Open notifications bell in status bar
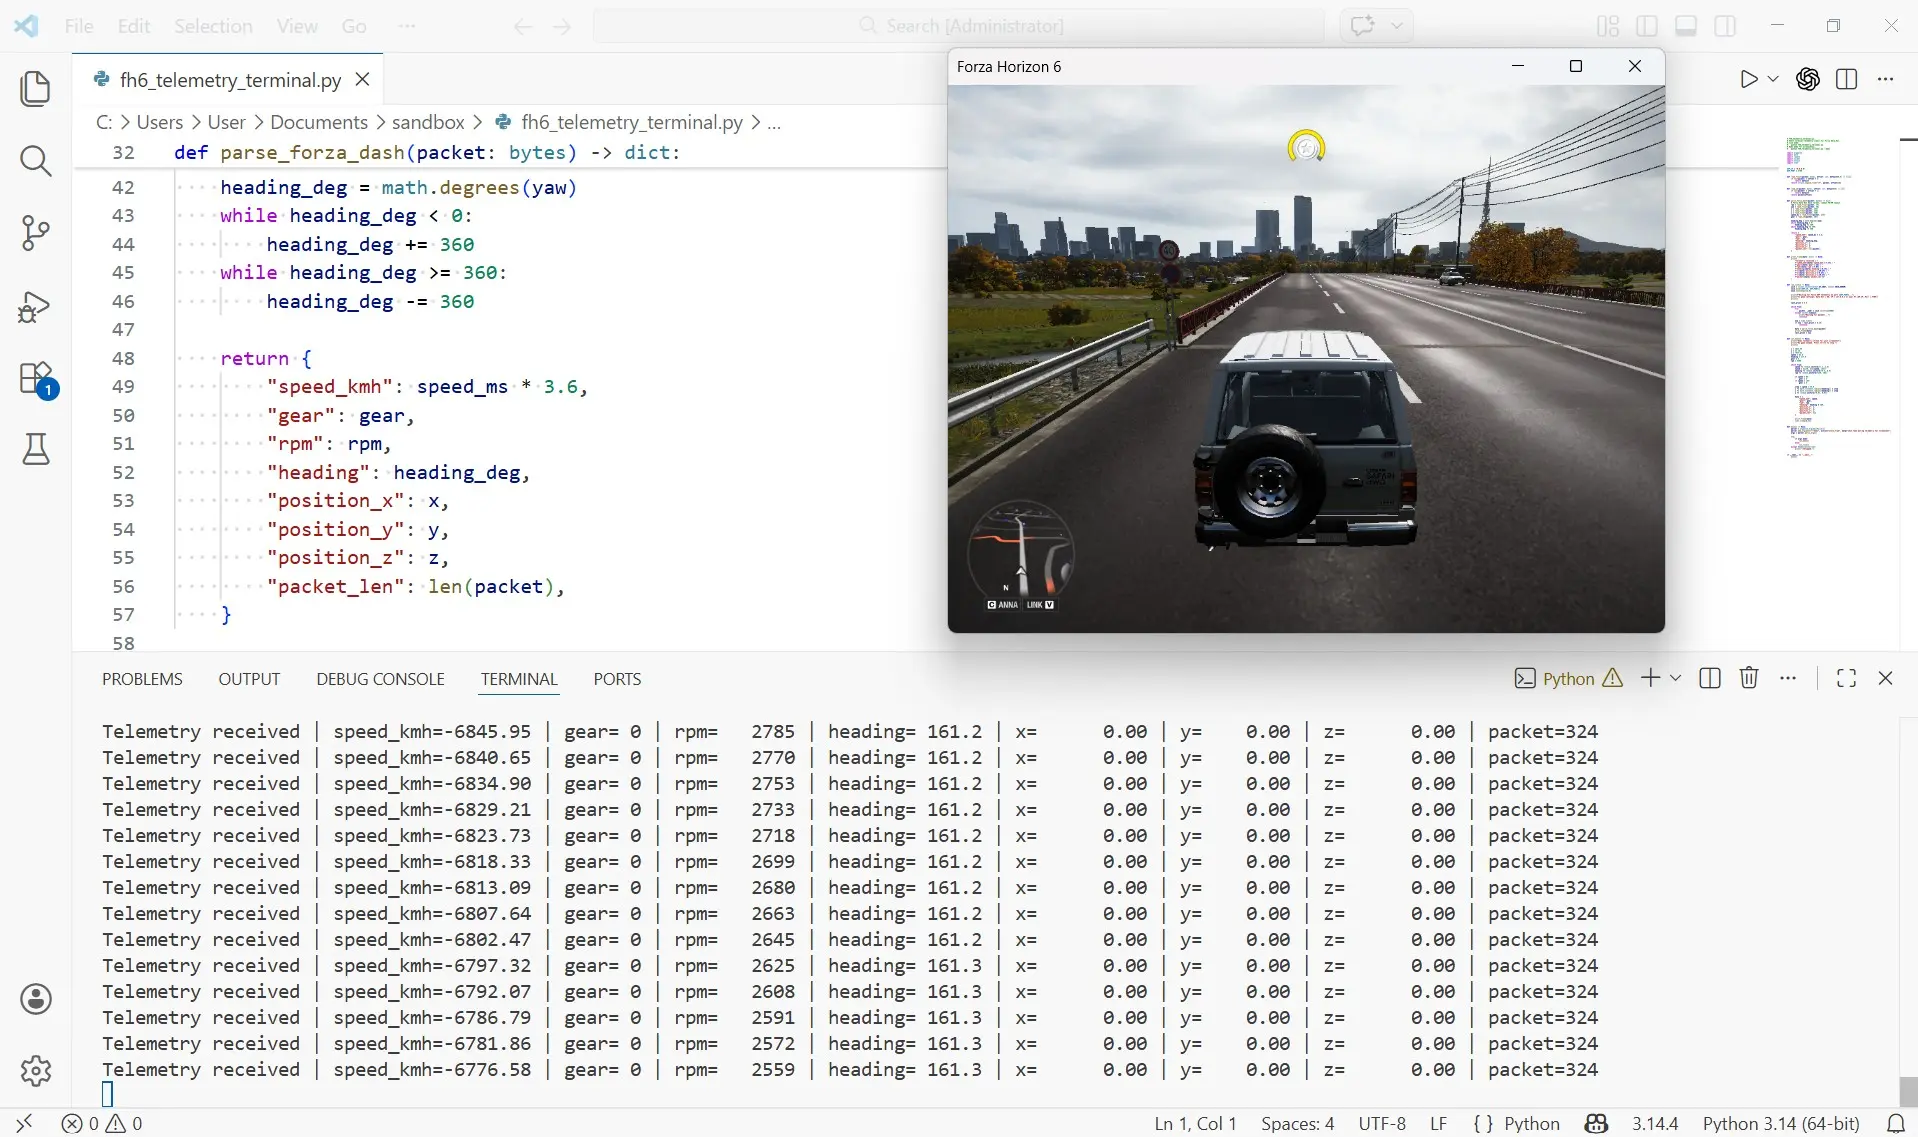This screenshot has height=1137, width=1918. 1895,1123
